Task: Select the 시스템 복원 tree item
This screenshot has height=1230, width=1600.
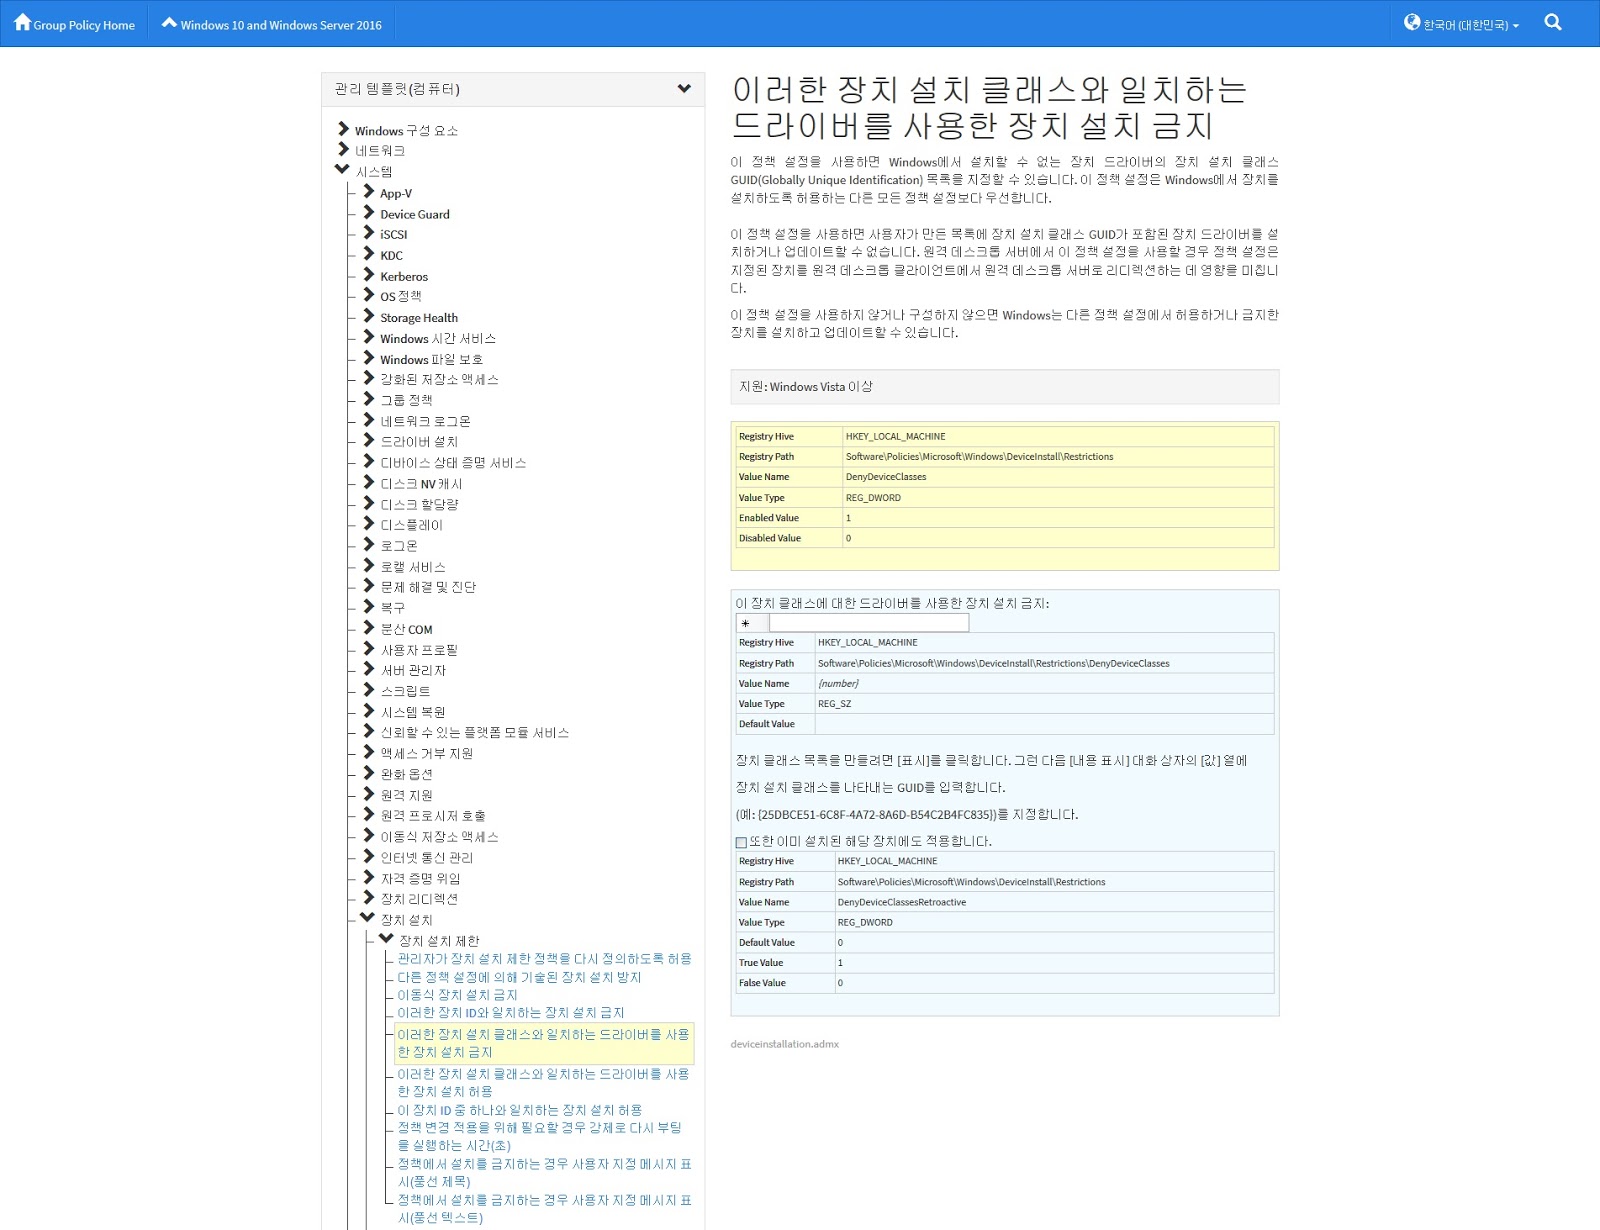Action: pos(413,712)
